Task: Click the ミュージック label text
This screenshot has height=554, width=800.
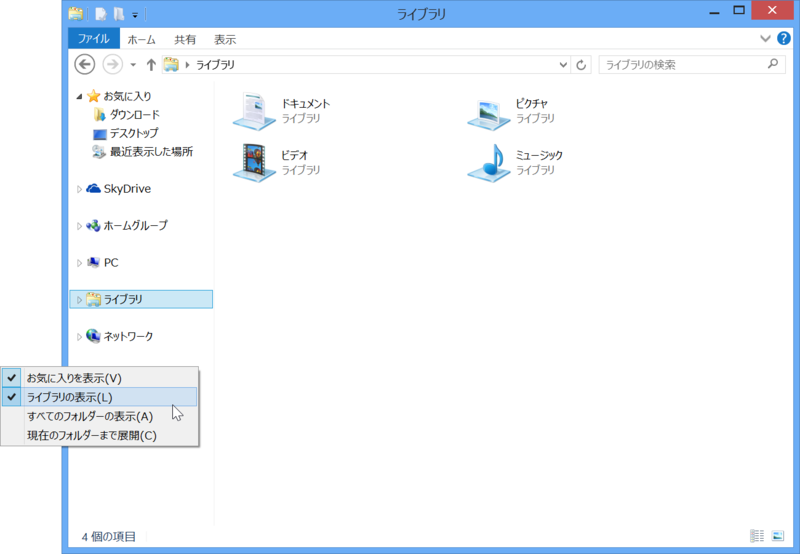Action: point(539,155)
